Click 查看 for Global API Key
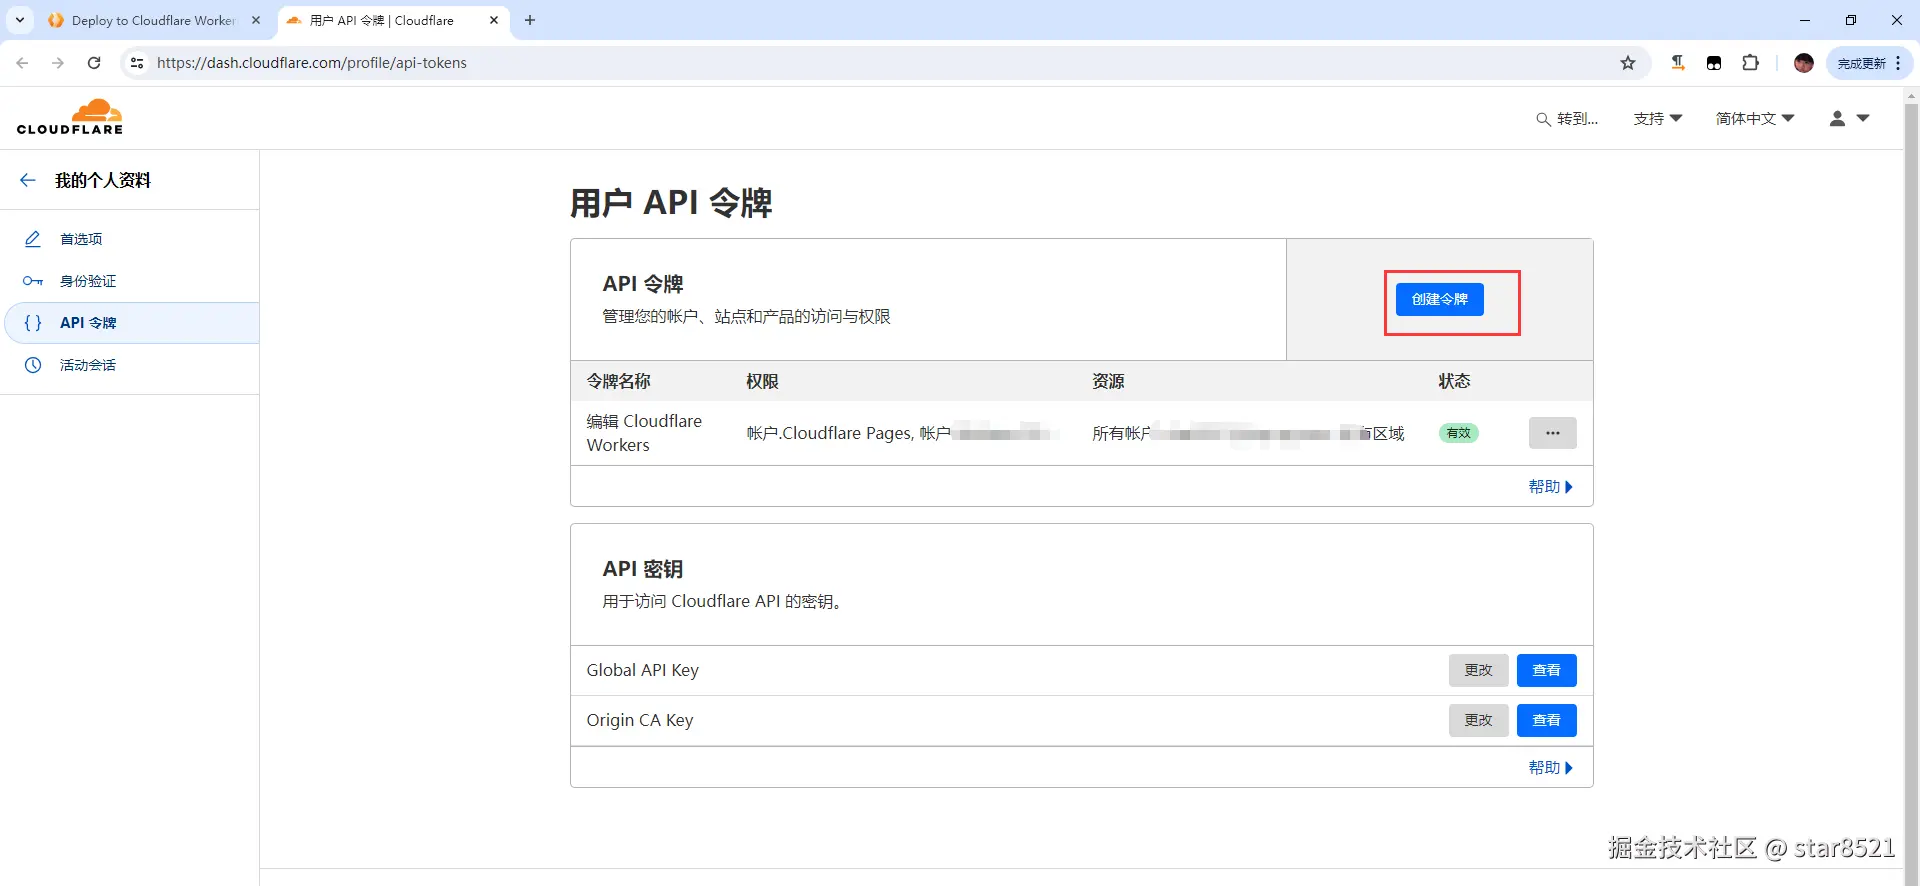 [1546, 670]
